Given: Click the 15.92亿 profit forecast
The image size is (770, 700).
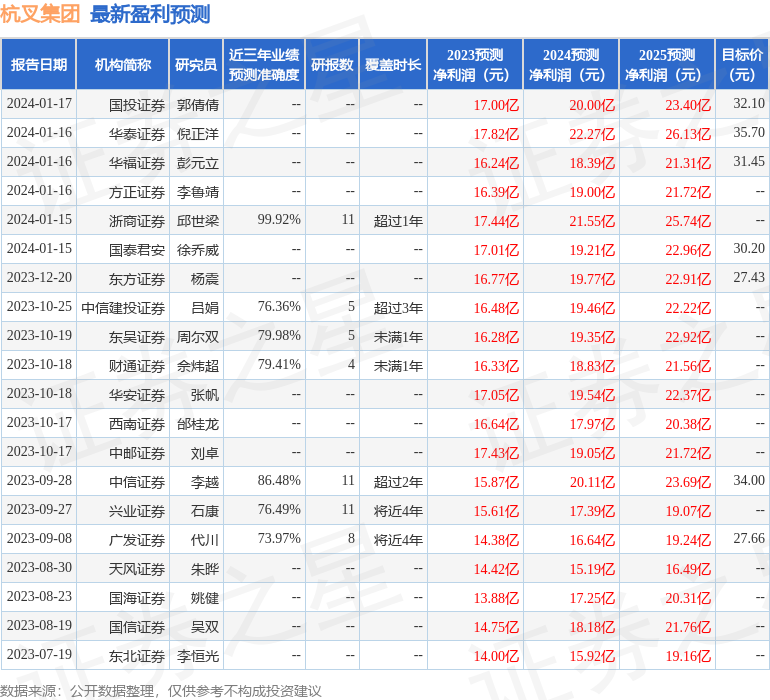Looking at the screenshot, I should click(592, 656).
